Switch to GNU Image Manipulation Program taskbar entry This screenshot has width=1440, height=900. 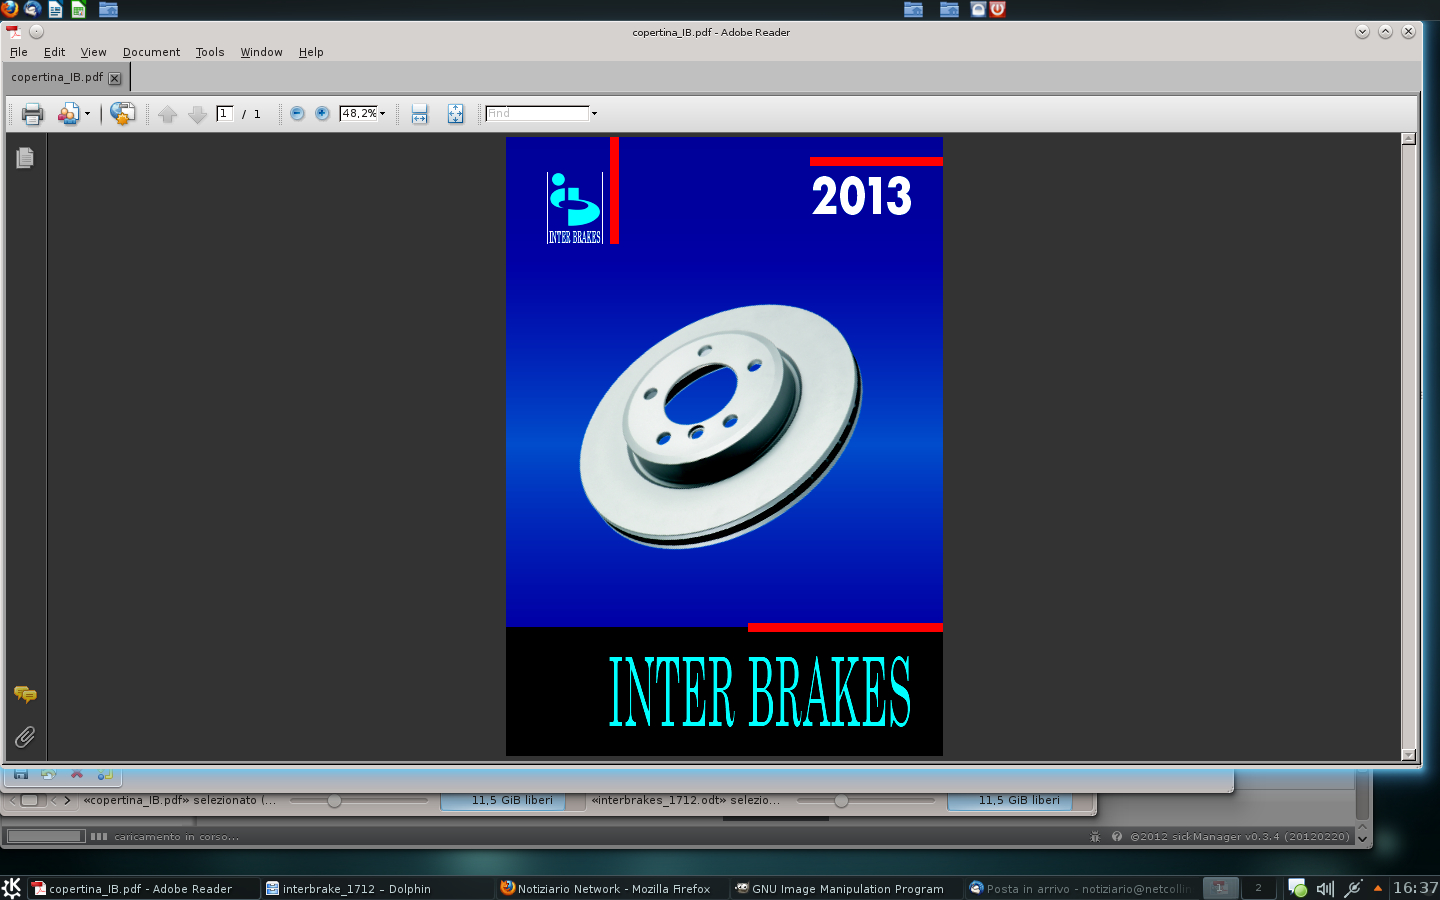pos(846,888)
